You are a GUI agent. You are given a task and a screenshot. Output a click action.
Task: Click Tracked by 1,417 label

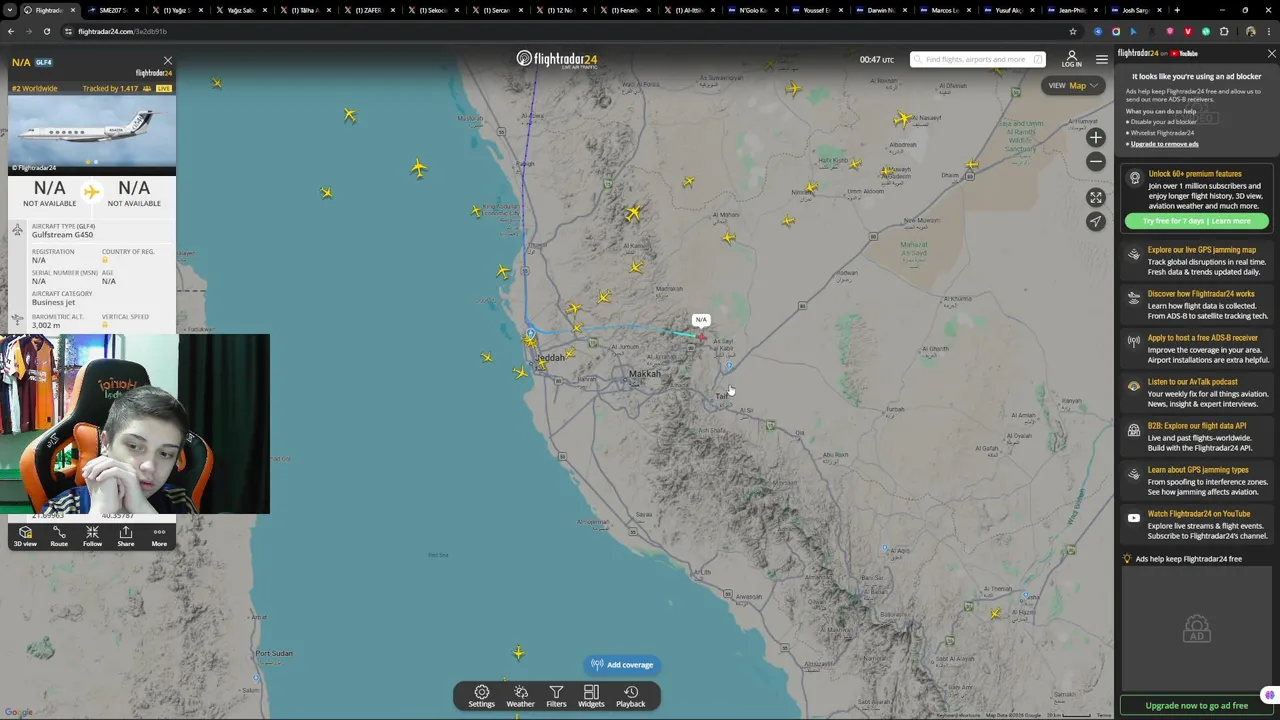pyautogui.click(x=110, y=88)
